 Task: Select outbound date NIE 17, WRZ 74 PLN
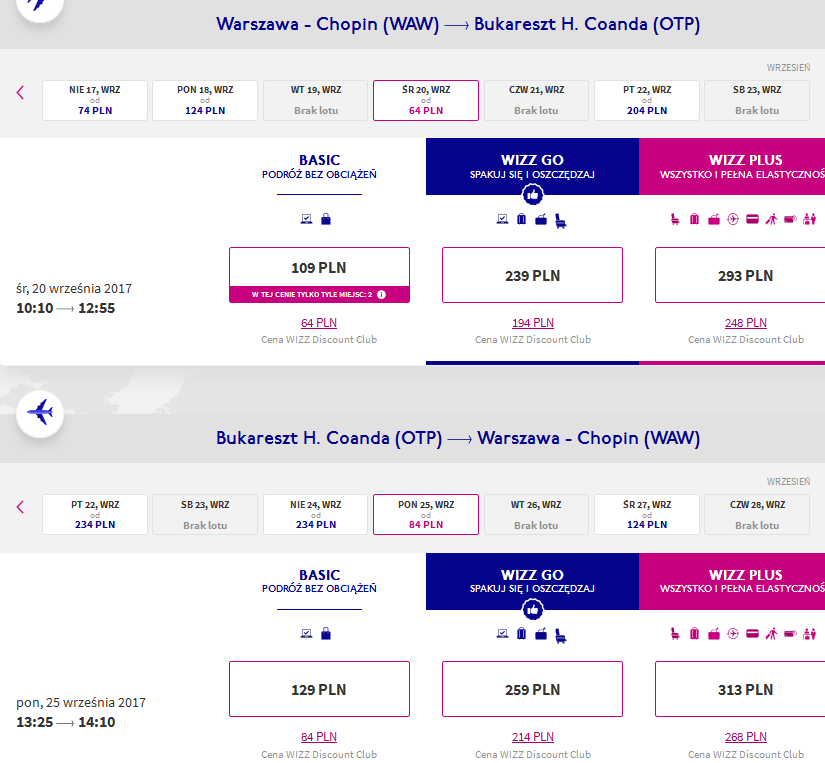pyautogui.click(x=95, y=101)
